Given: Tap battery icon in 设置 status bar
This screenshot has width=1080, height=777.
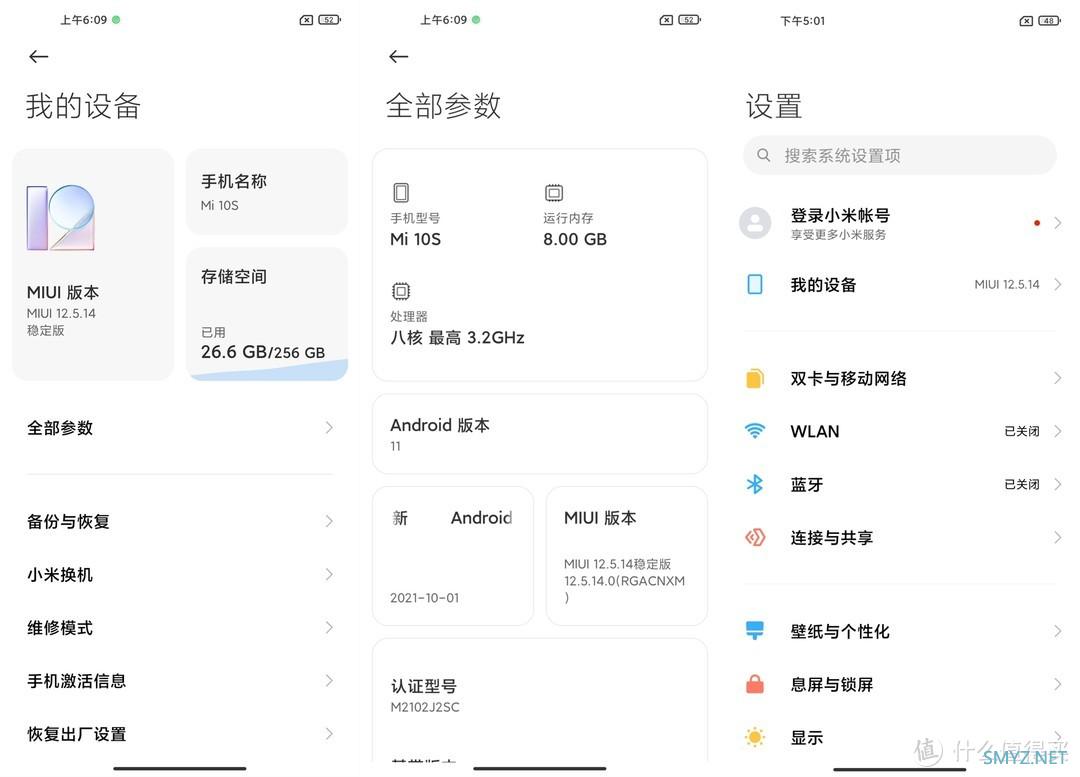Looking at the screenshot, I should point(1049,21).
